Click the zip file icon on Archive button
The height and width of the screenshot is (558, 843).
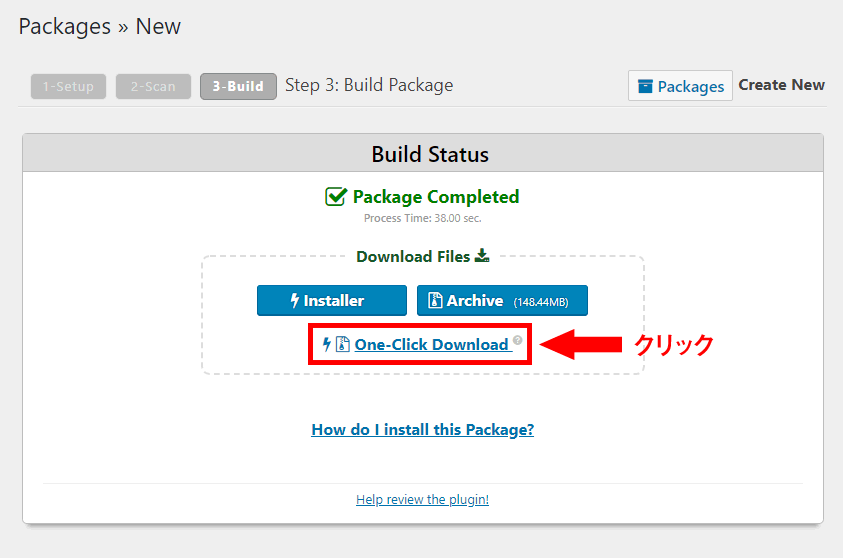click(436, 300)
